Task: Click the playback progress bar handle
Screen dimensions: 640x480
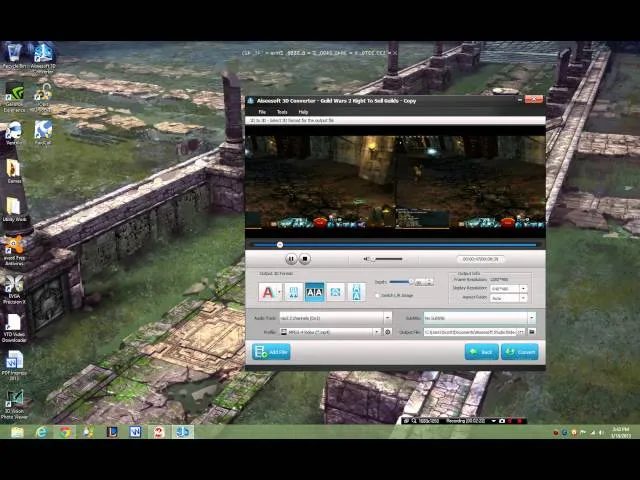Action: [x=280, y=245]
